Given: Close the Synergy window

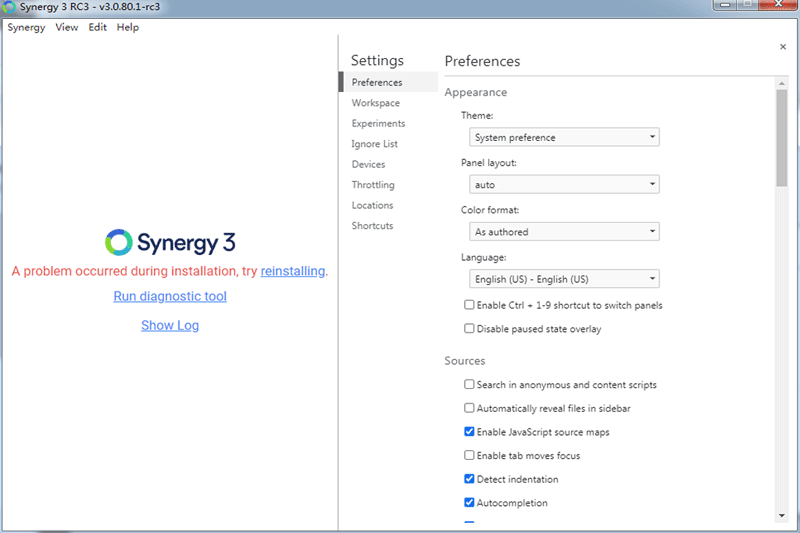Looking at the screenshot, I should (x=778, y=5).
